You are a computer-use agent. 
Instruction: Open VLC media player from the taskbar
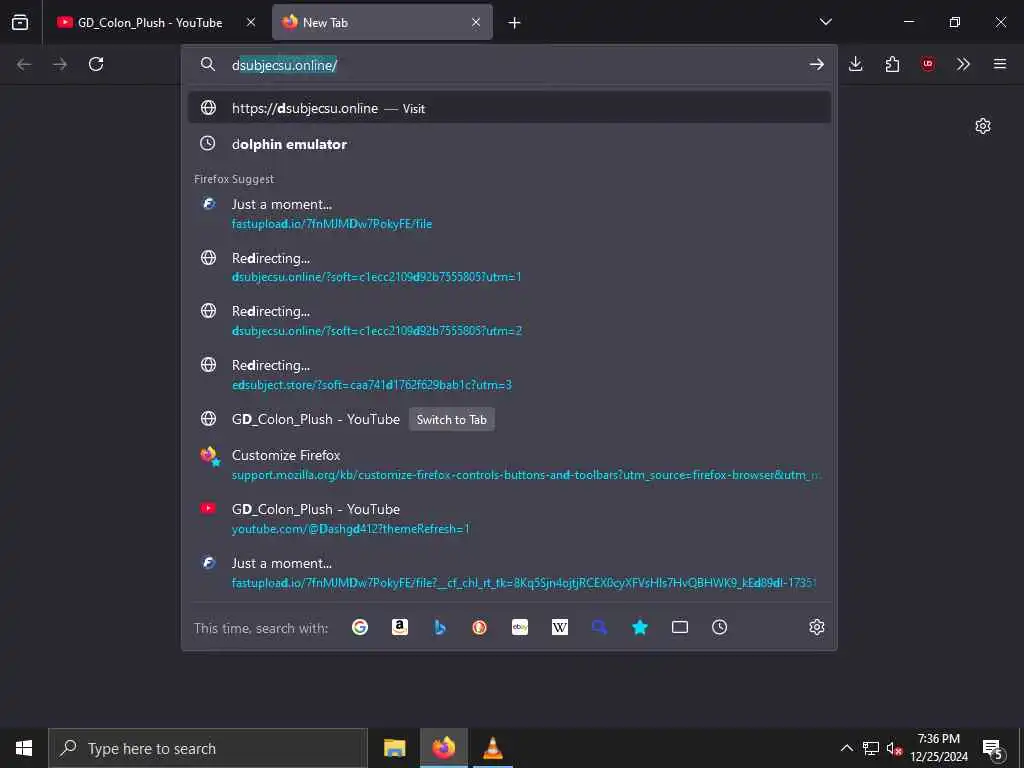pos(493,748)
